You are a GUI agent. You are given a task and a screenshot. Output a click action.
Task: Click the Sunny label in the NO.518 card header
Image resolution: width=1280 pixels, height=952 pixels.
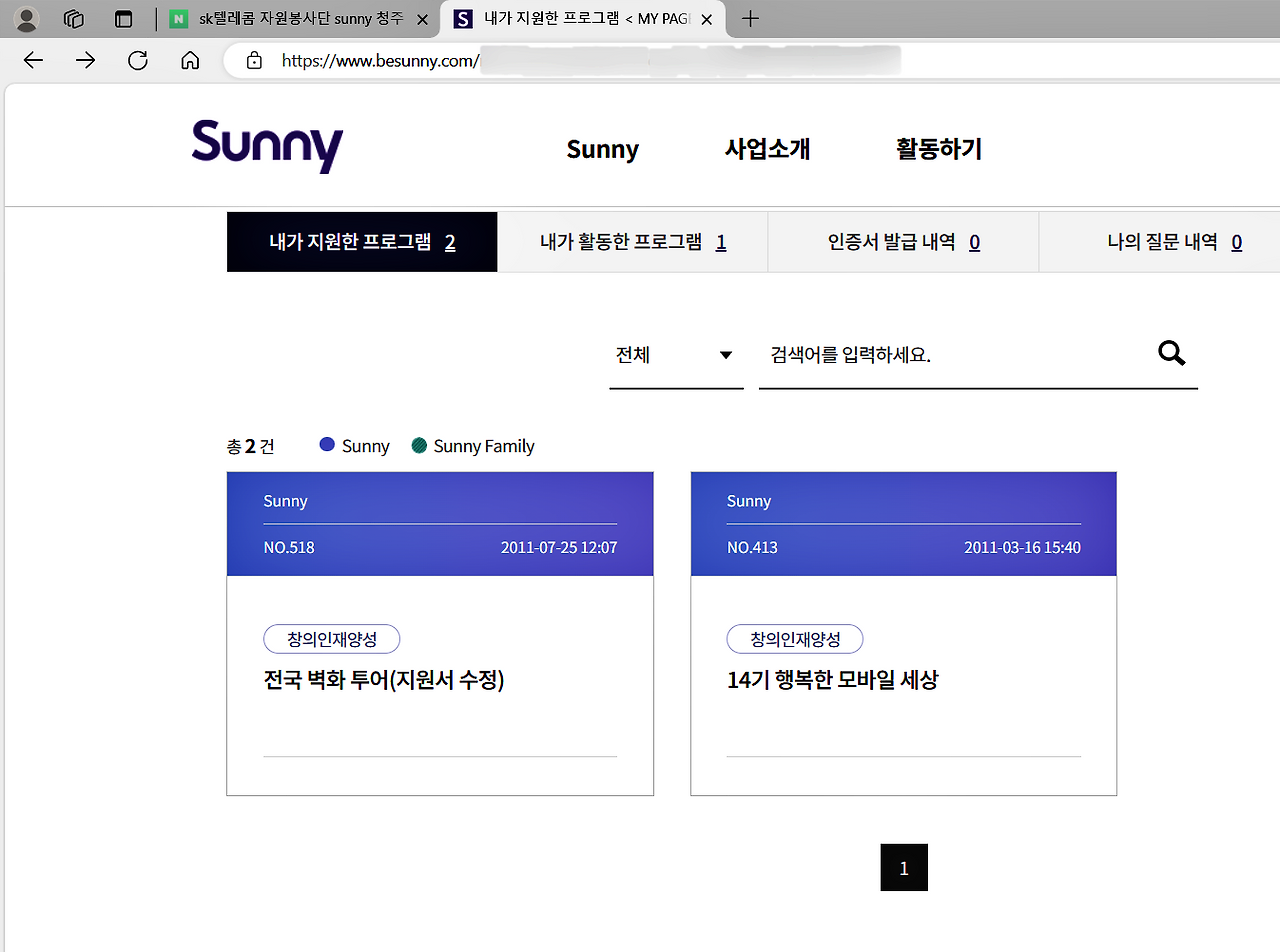[x=285, y=501]
